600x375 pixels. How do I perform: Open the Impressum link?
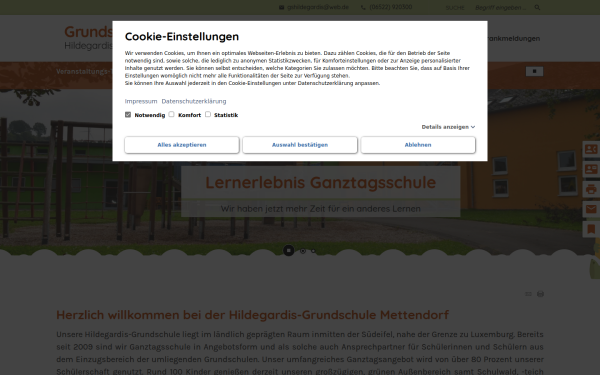point(141,101)
